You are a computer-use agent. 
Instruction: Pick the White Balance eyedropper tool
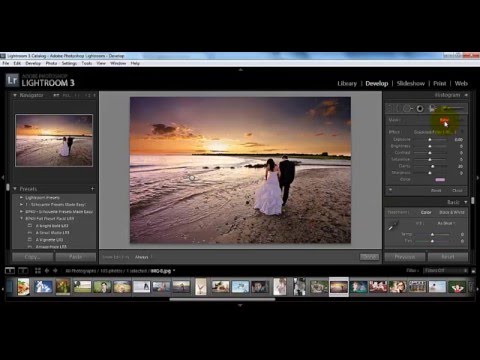pos(393,226)
